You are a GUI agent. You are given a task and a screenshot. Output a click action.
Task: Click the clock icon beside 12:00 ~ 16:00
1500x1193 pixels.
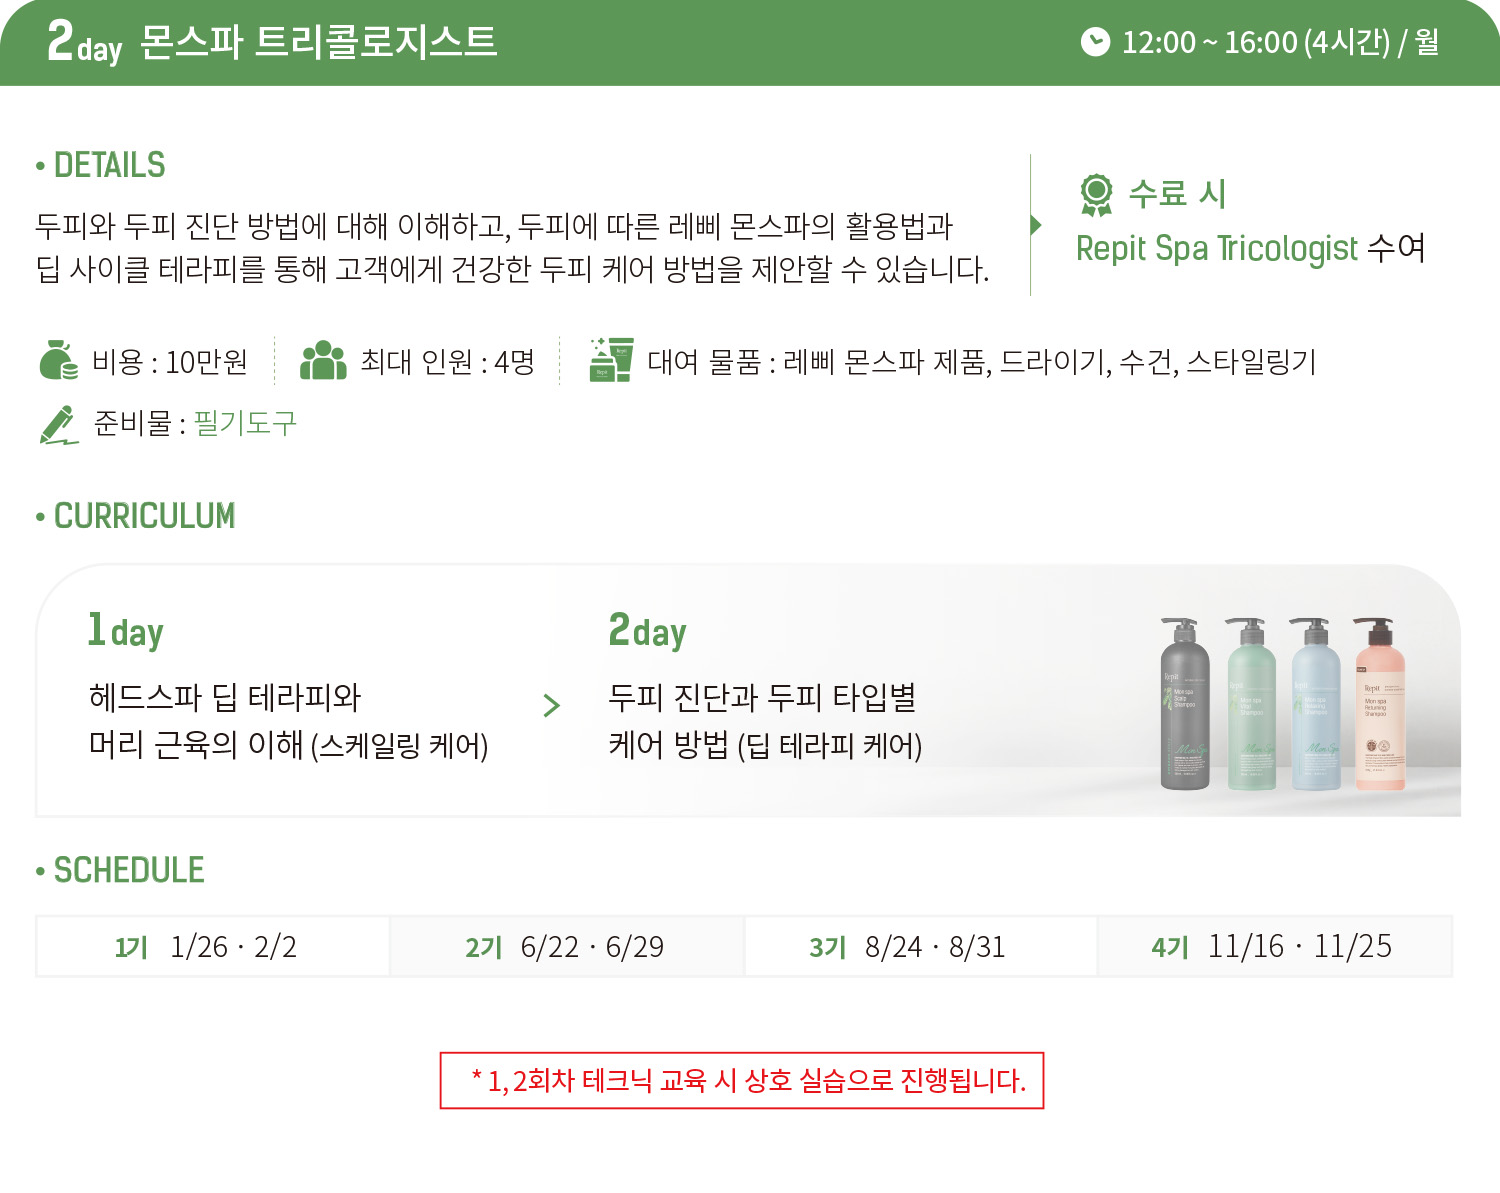click(1095, 42)
